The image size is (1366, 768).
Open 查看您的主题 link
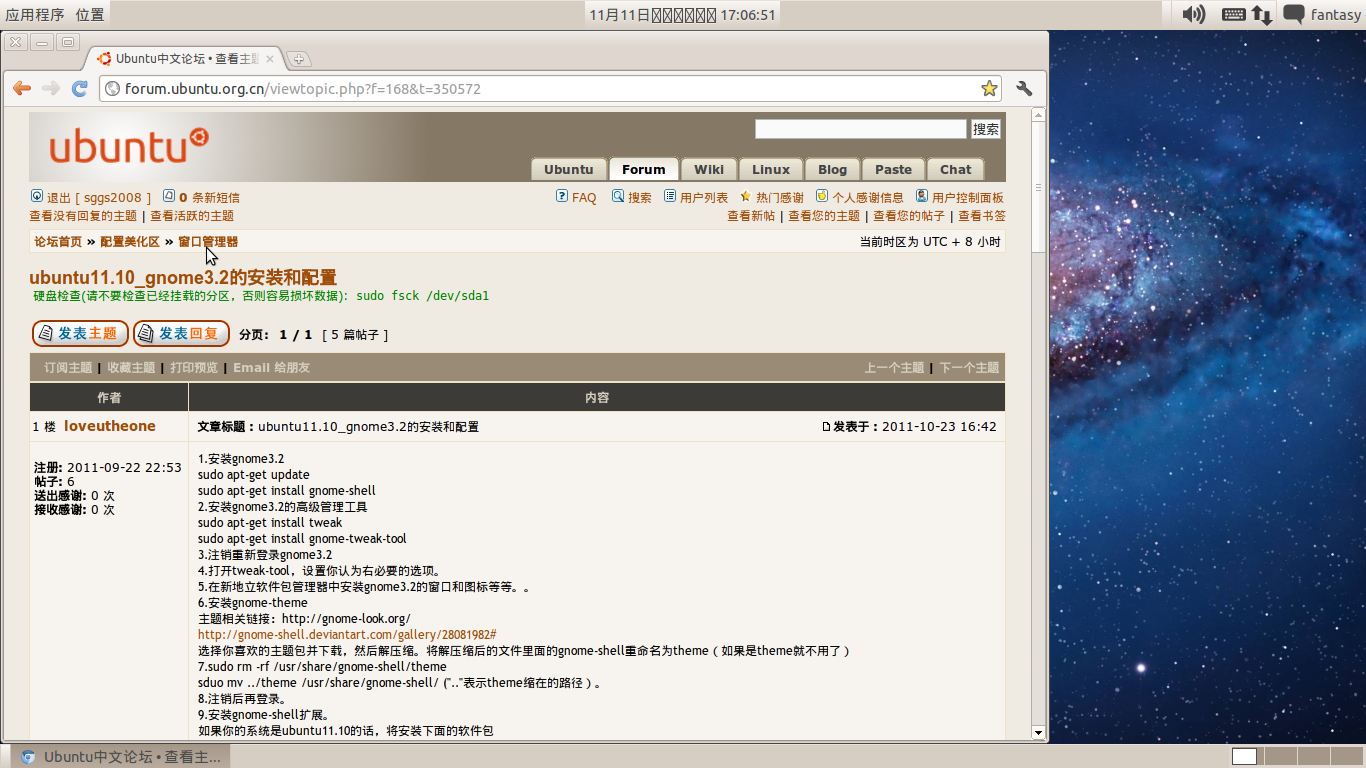coord(824,216)
